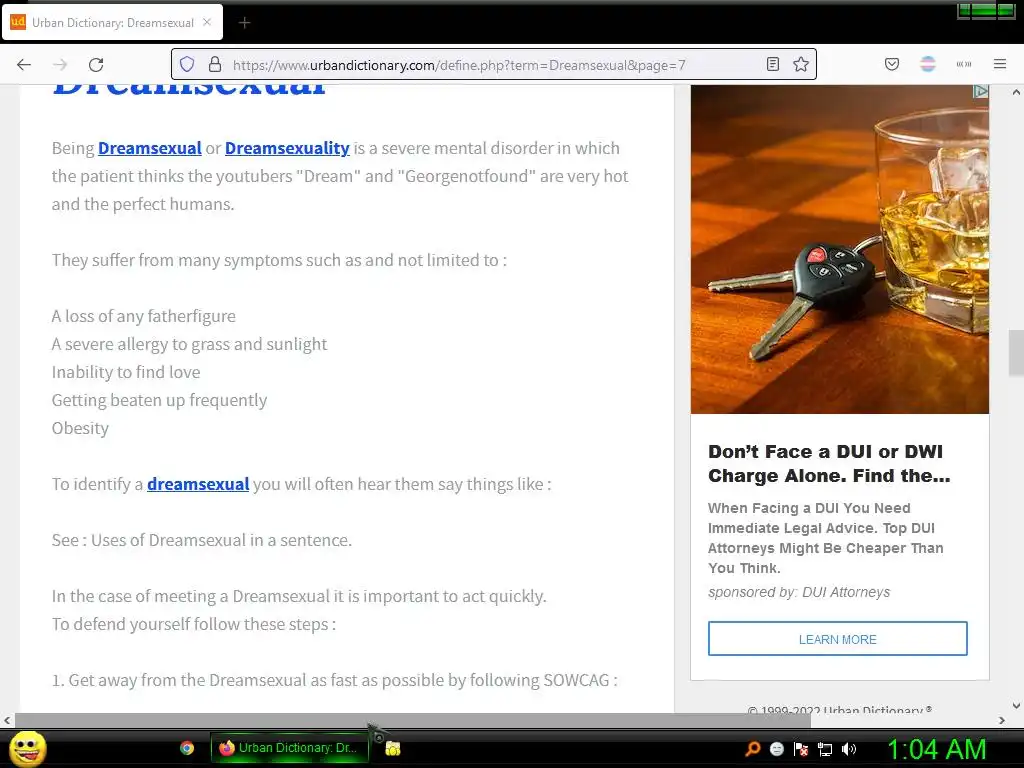Image resolution: width=1024 pixels, height=768 pixels.
Task: Open the flag with red X tray icon
Action: pyautogui.click(x=801, y=749)
